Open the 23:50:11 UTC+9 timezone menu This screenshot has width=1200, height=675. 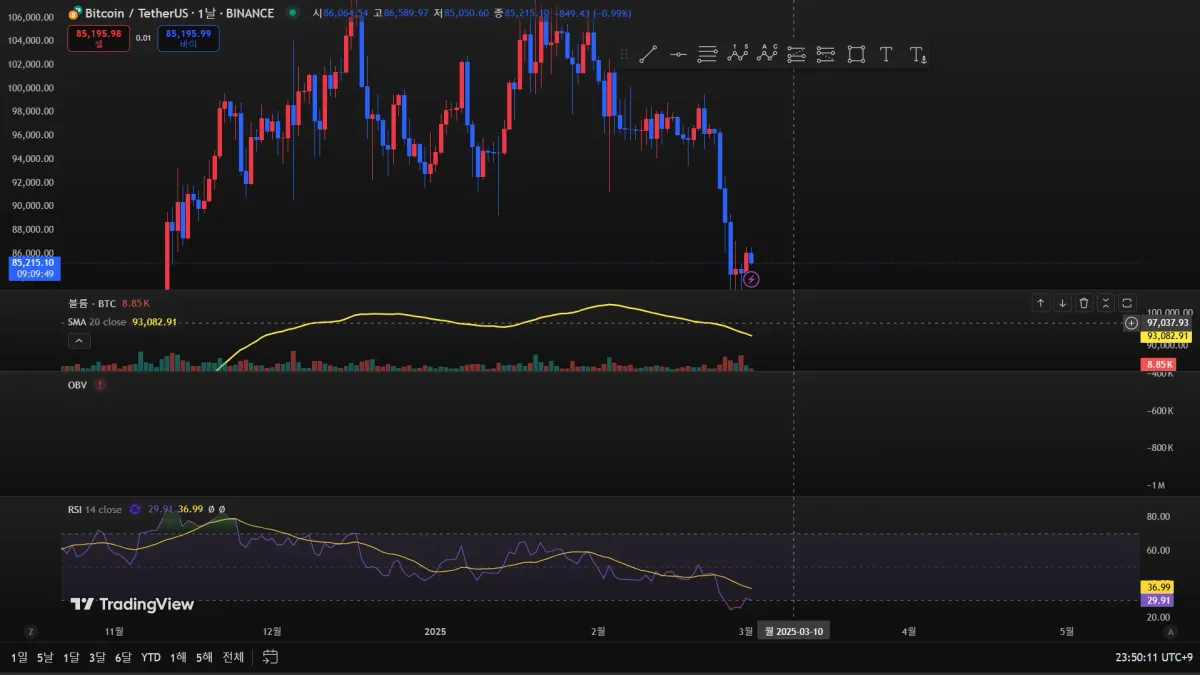(1153, 657)
